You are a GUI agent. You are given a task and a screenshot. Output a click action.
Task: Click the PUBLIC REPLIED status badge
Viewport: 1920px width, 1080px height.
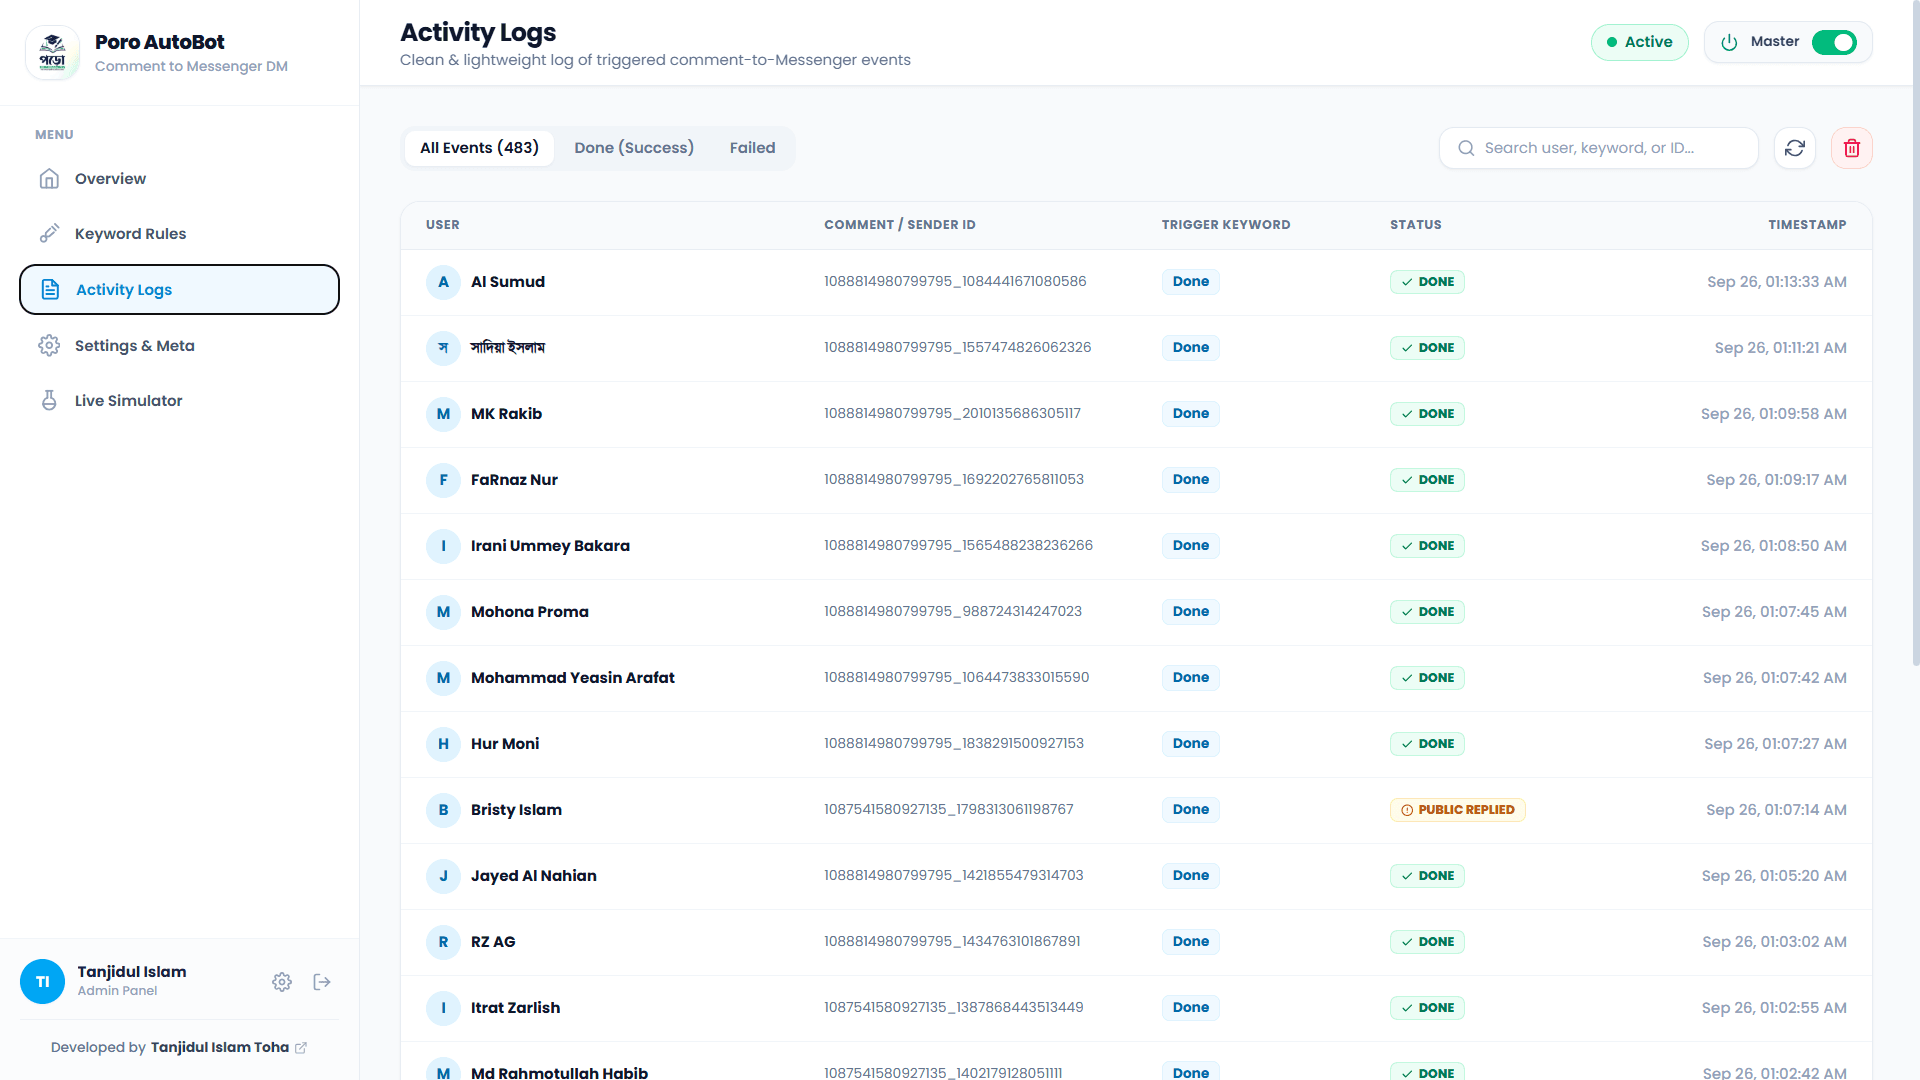point(1457,810)
